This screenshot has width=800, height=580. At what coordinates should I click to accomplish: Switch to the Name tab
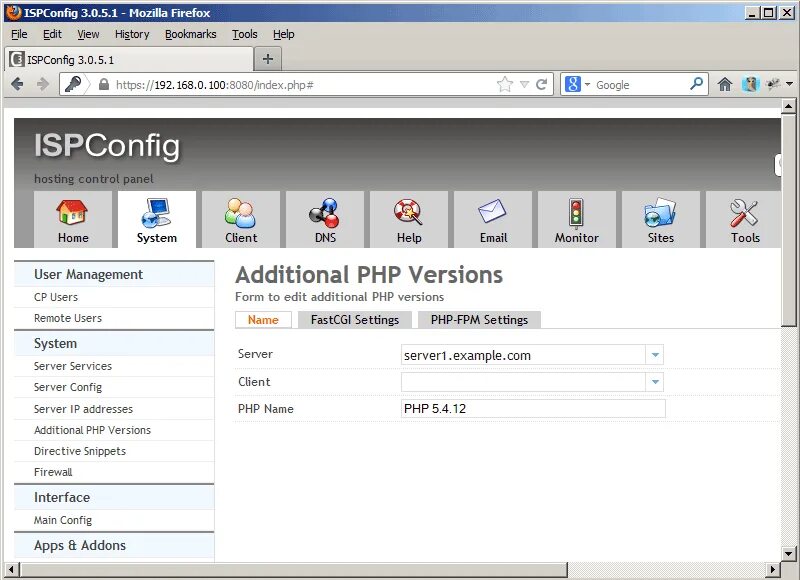[x=263, y=320]
